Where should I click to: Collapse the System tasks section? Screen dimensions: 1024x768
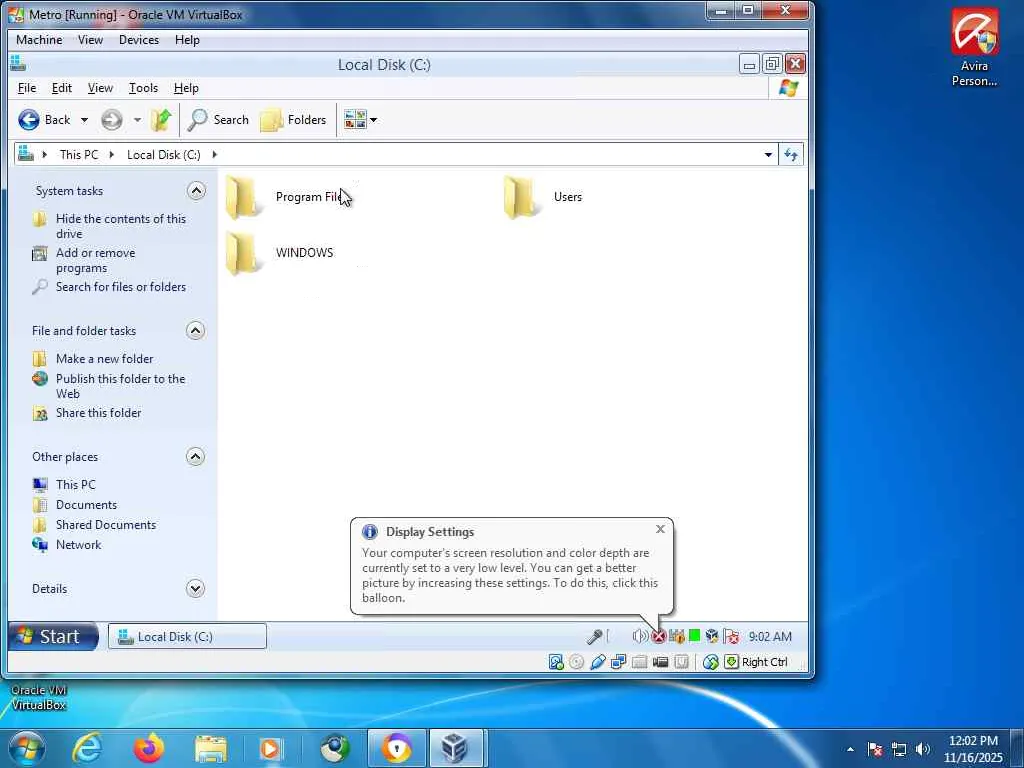click(196, 191)
